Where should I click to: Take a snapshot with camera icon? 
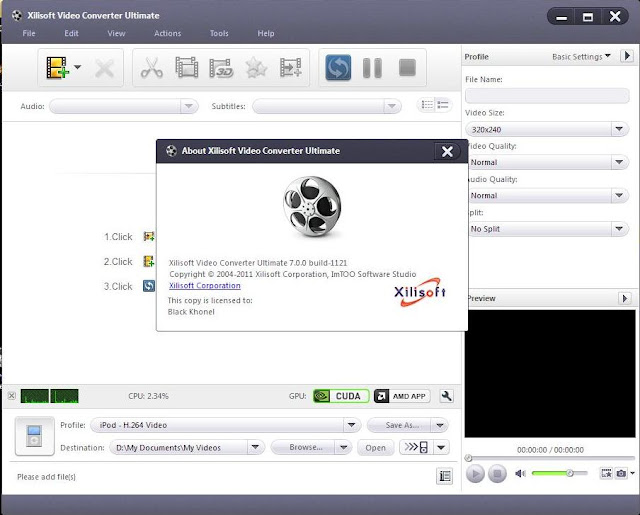[621, 473]
